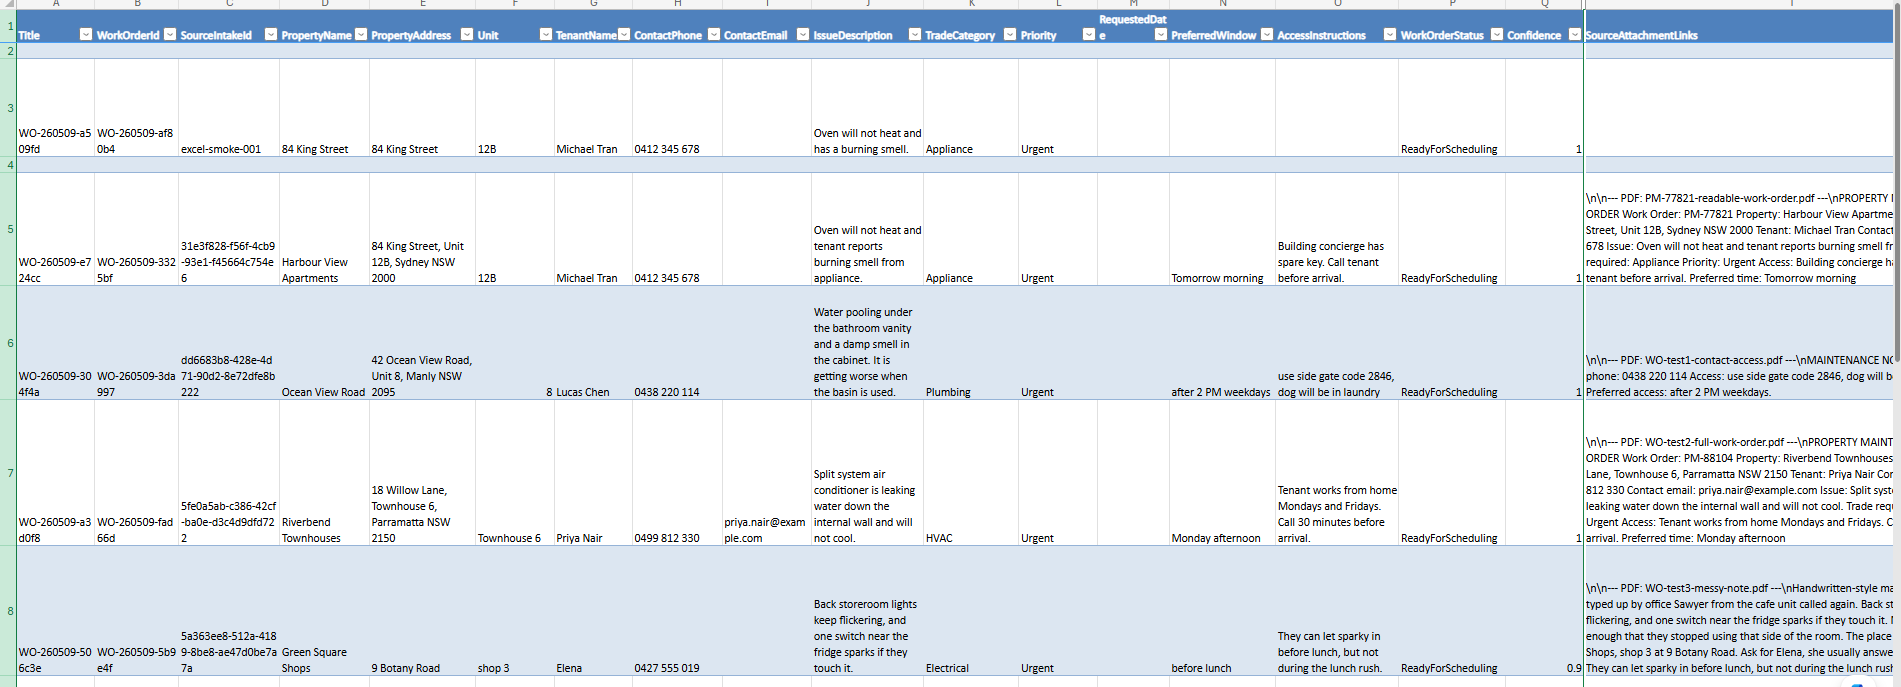The width and height of the screenshot is (1901, 687).
Task: Click the 'Elena' tenant name cell
Action: point(593,611)
